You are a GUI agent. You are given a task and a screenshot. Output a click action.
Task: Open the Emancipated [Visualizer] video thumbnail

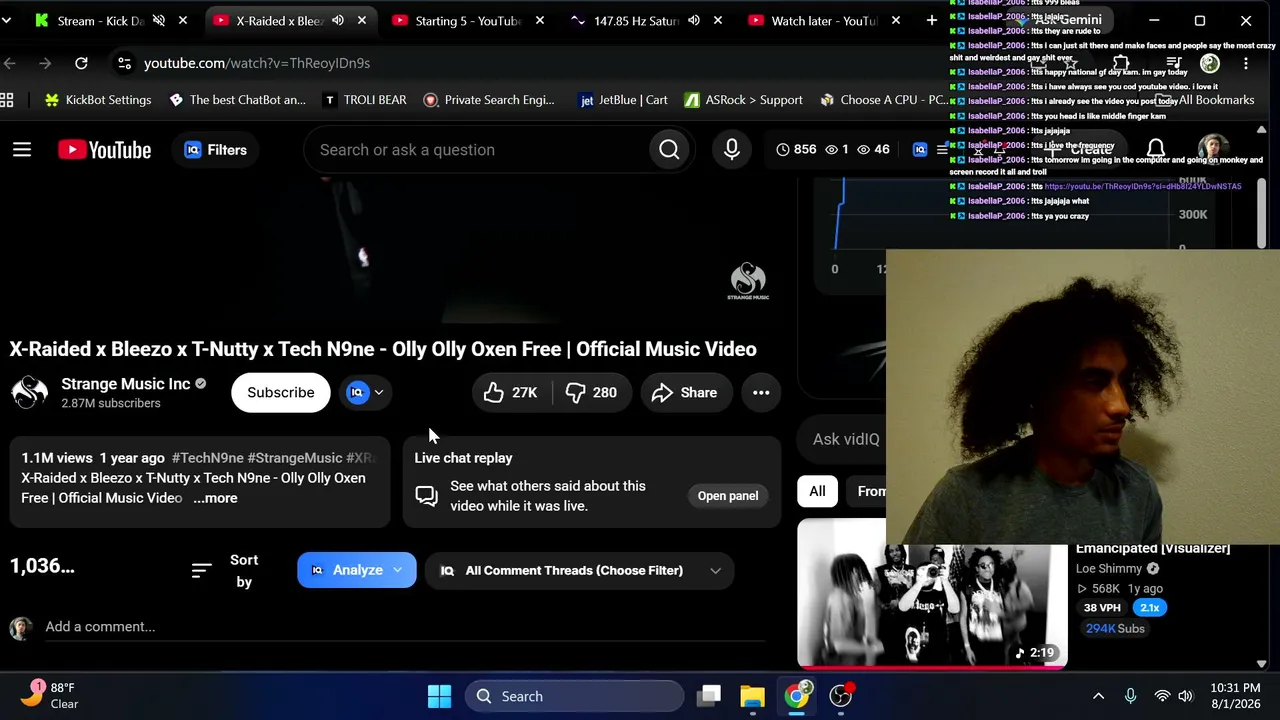coord(932,593)
